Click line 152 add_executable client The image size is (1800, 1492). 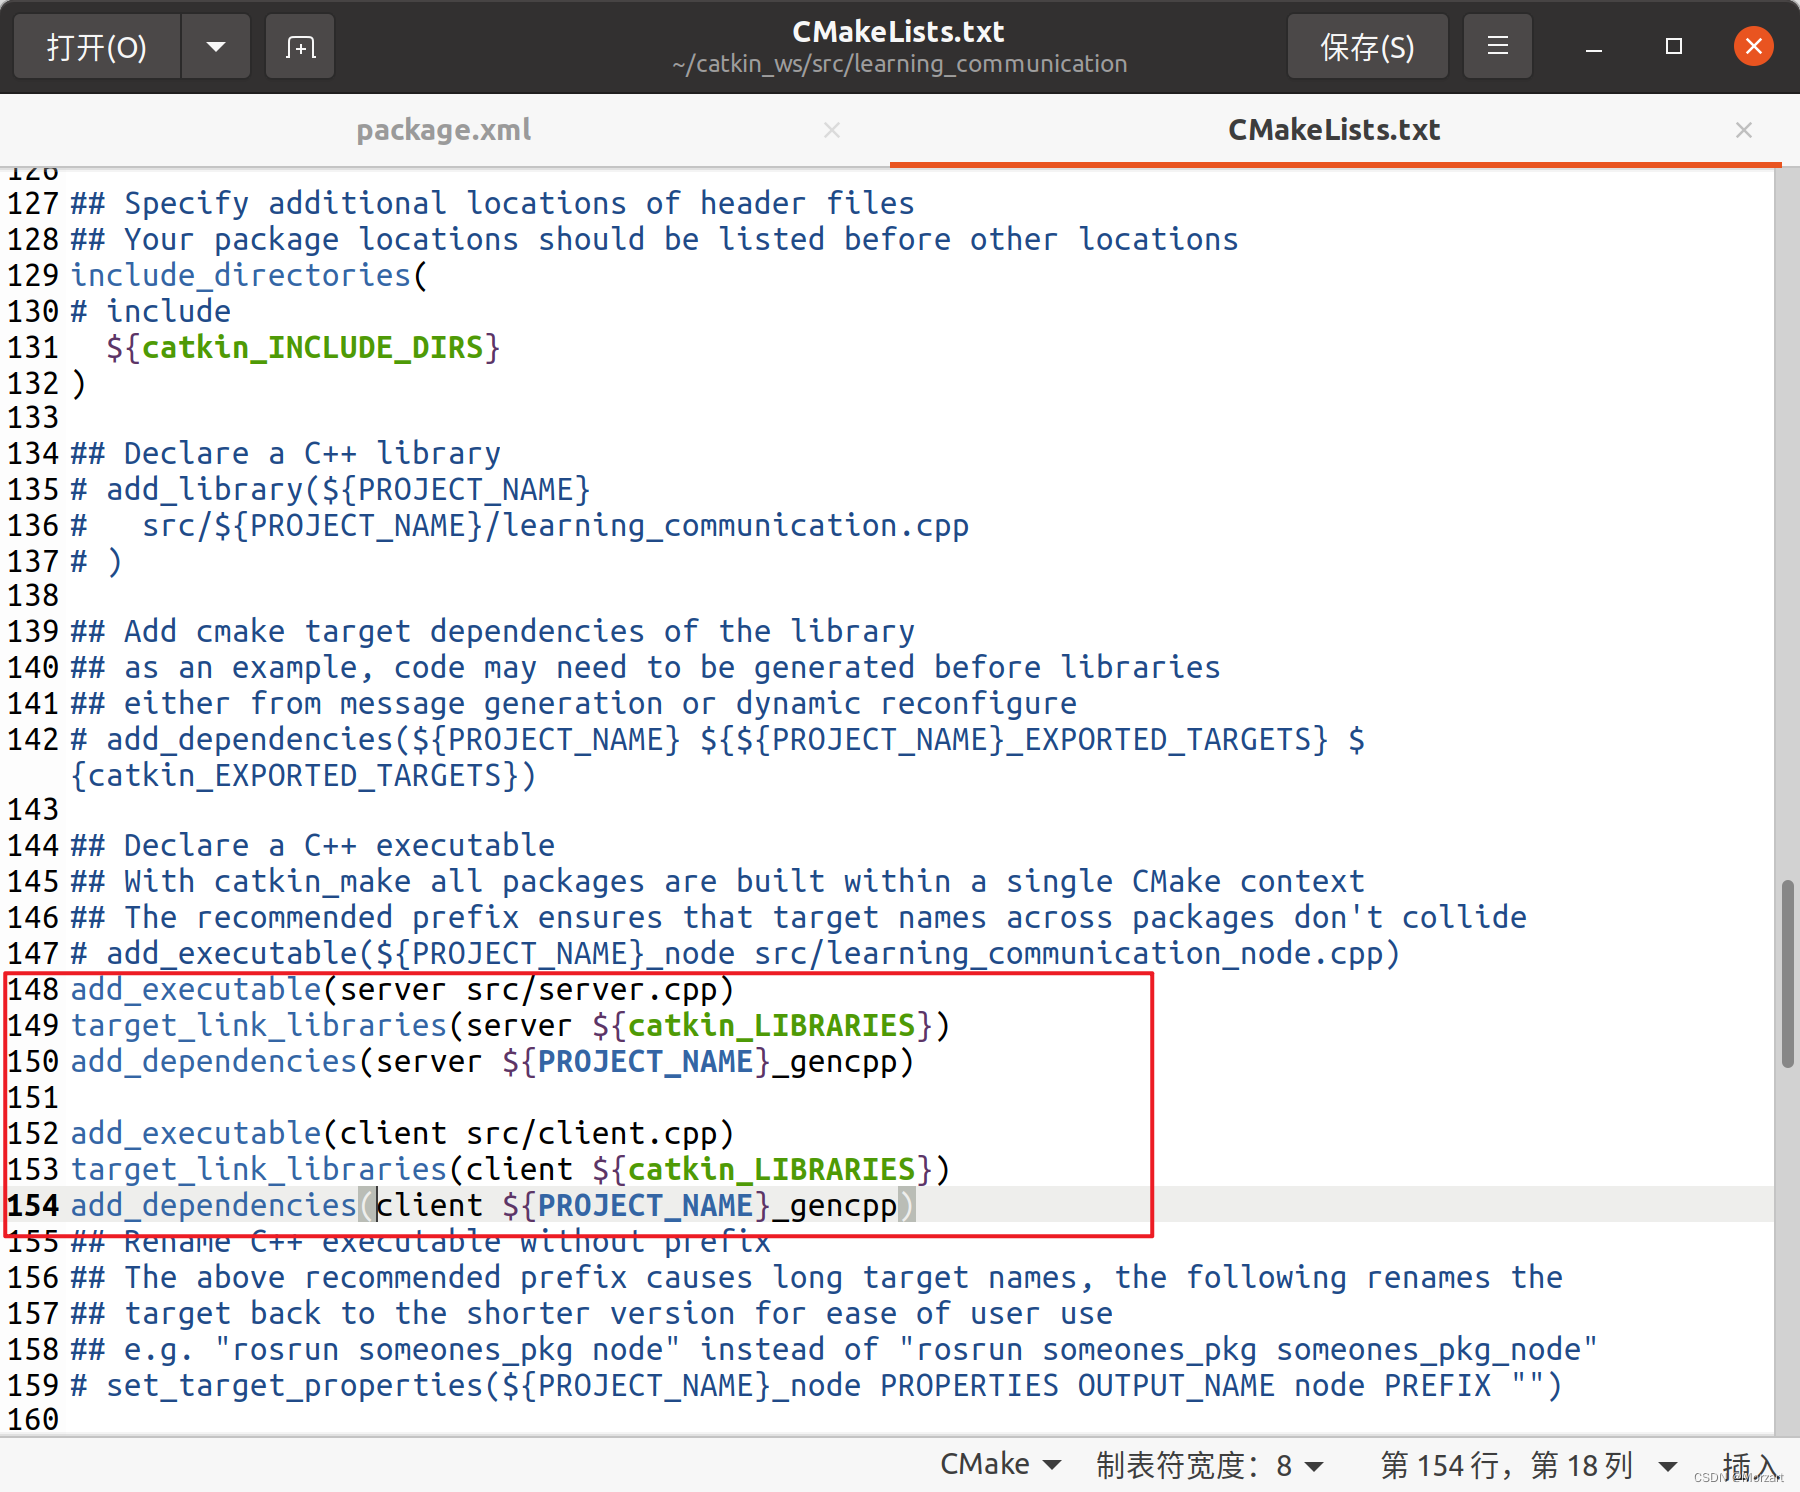(403, 1133)
